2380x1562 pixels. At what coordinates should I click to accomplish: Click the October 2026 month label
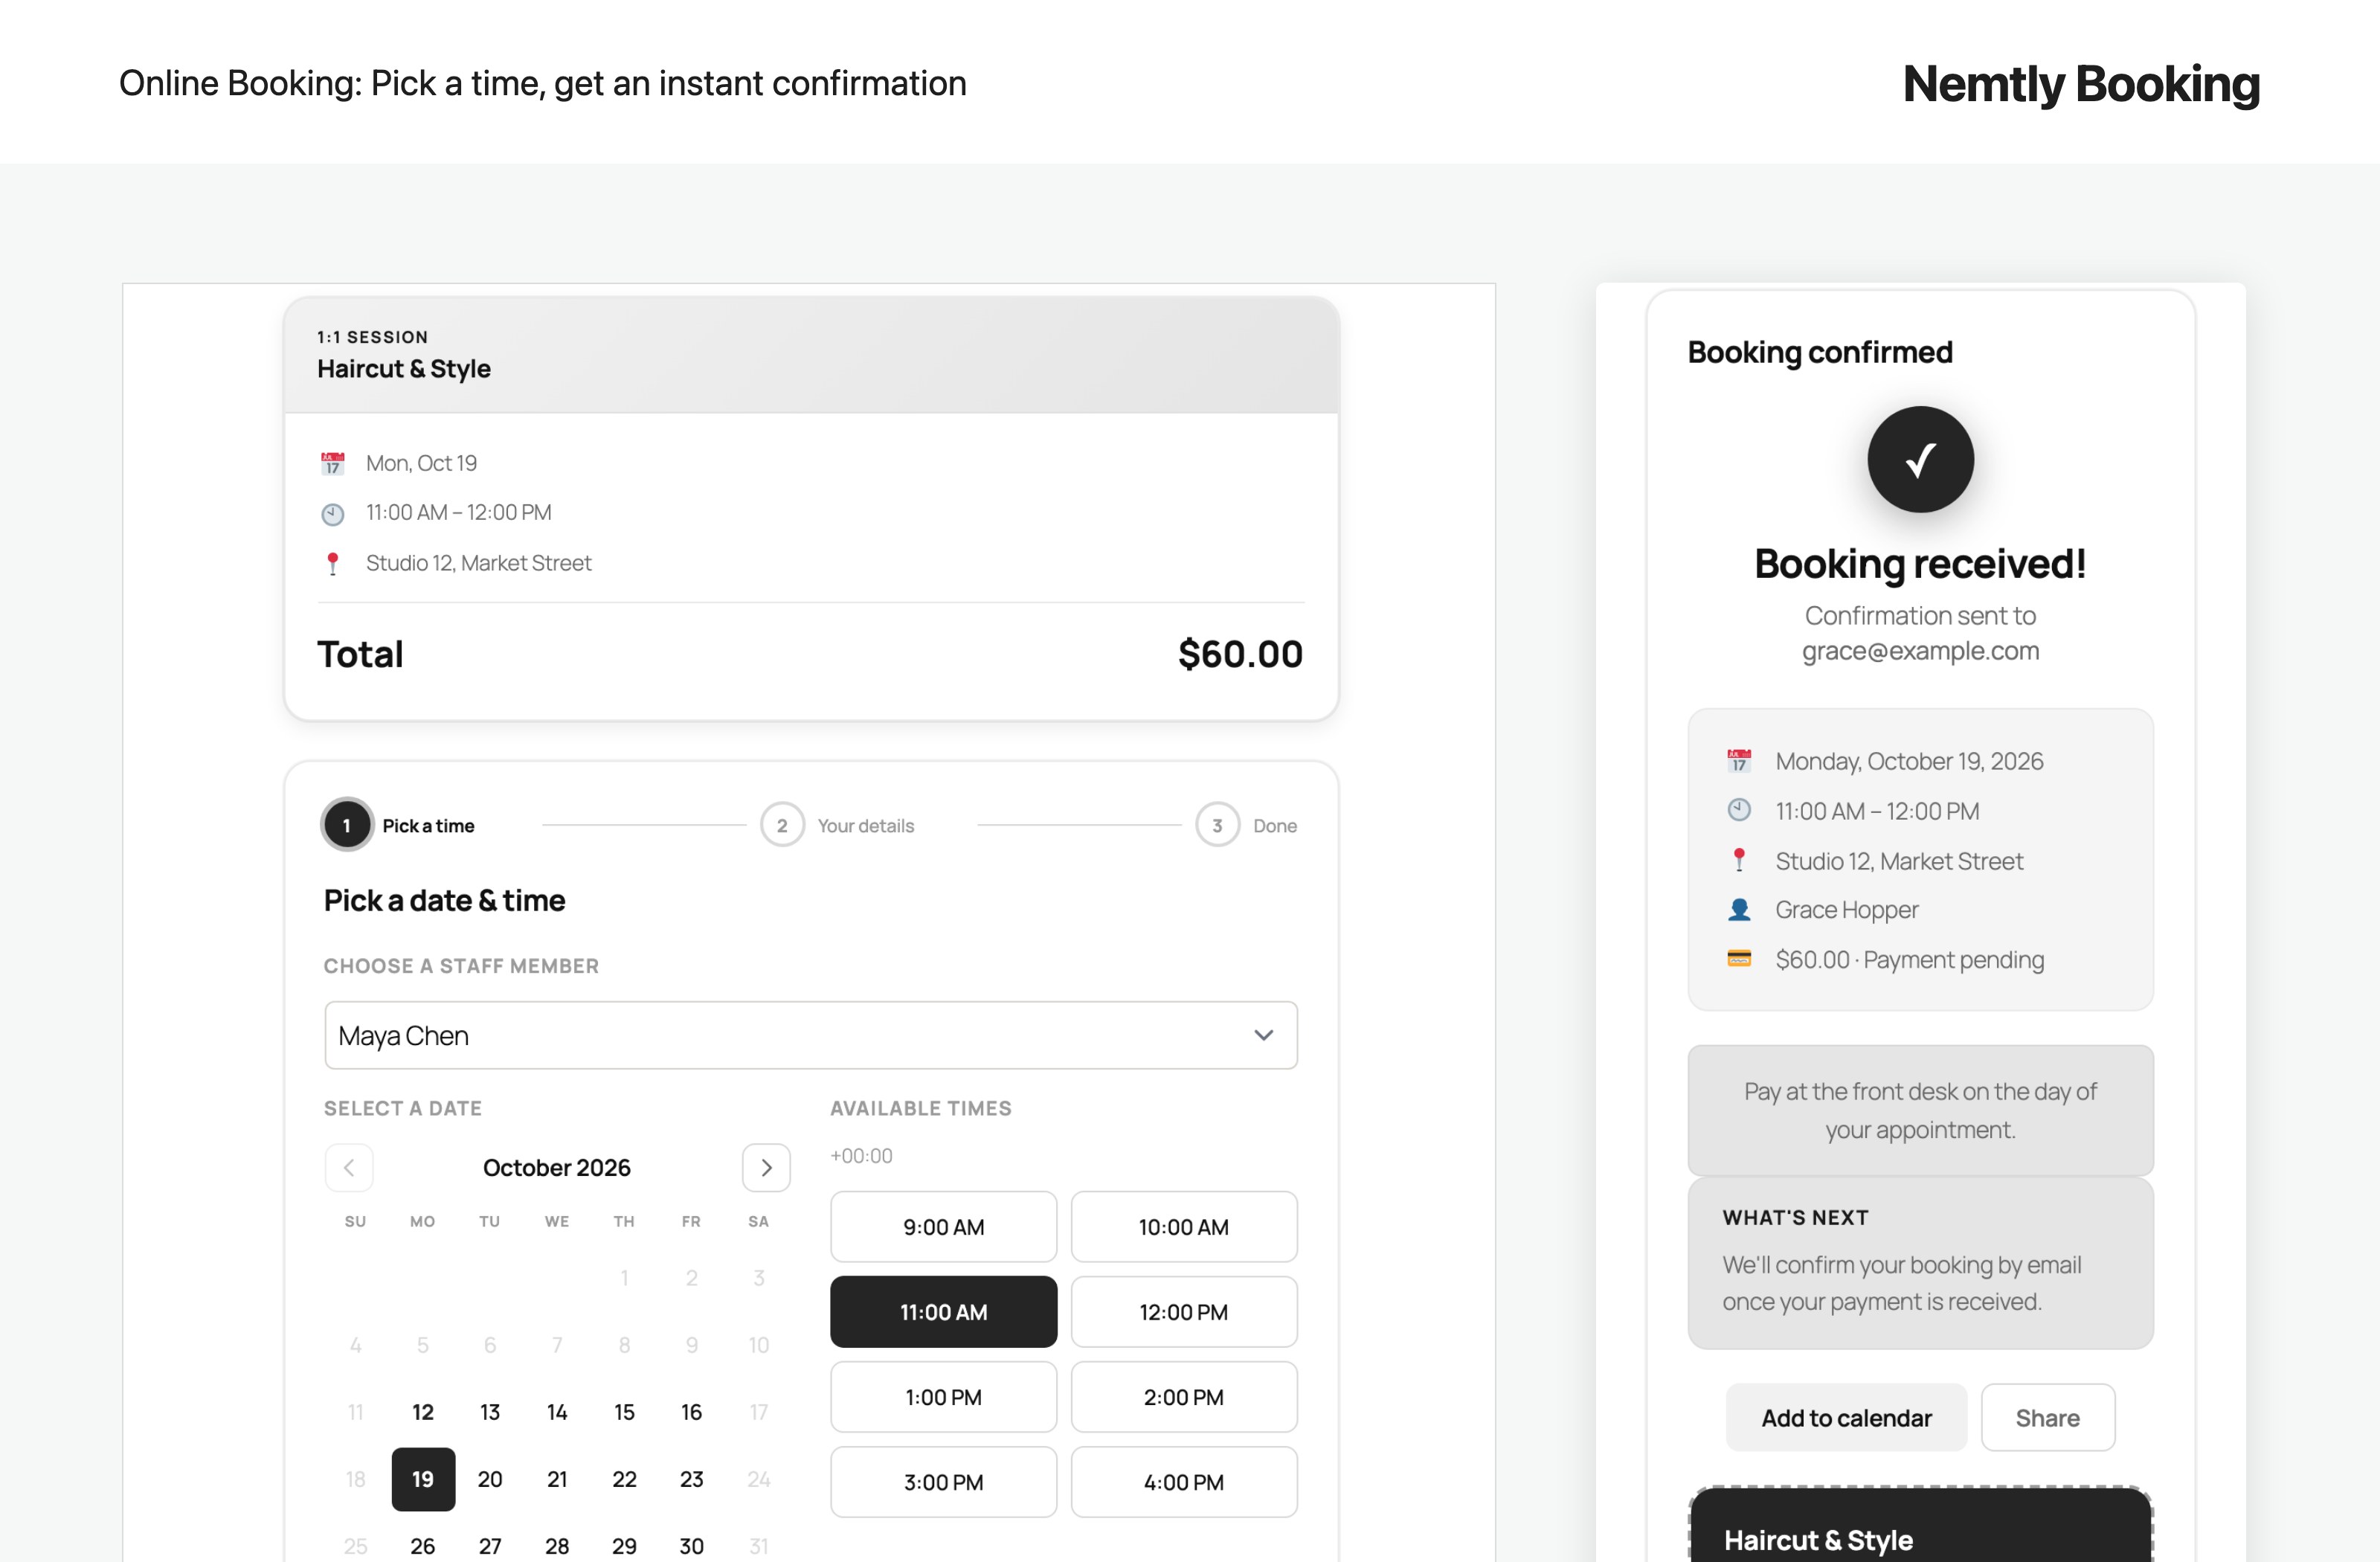tap(557, 1167)
